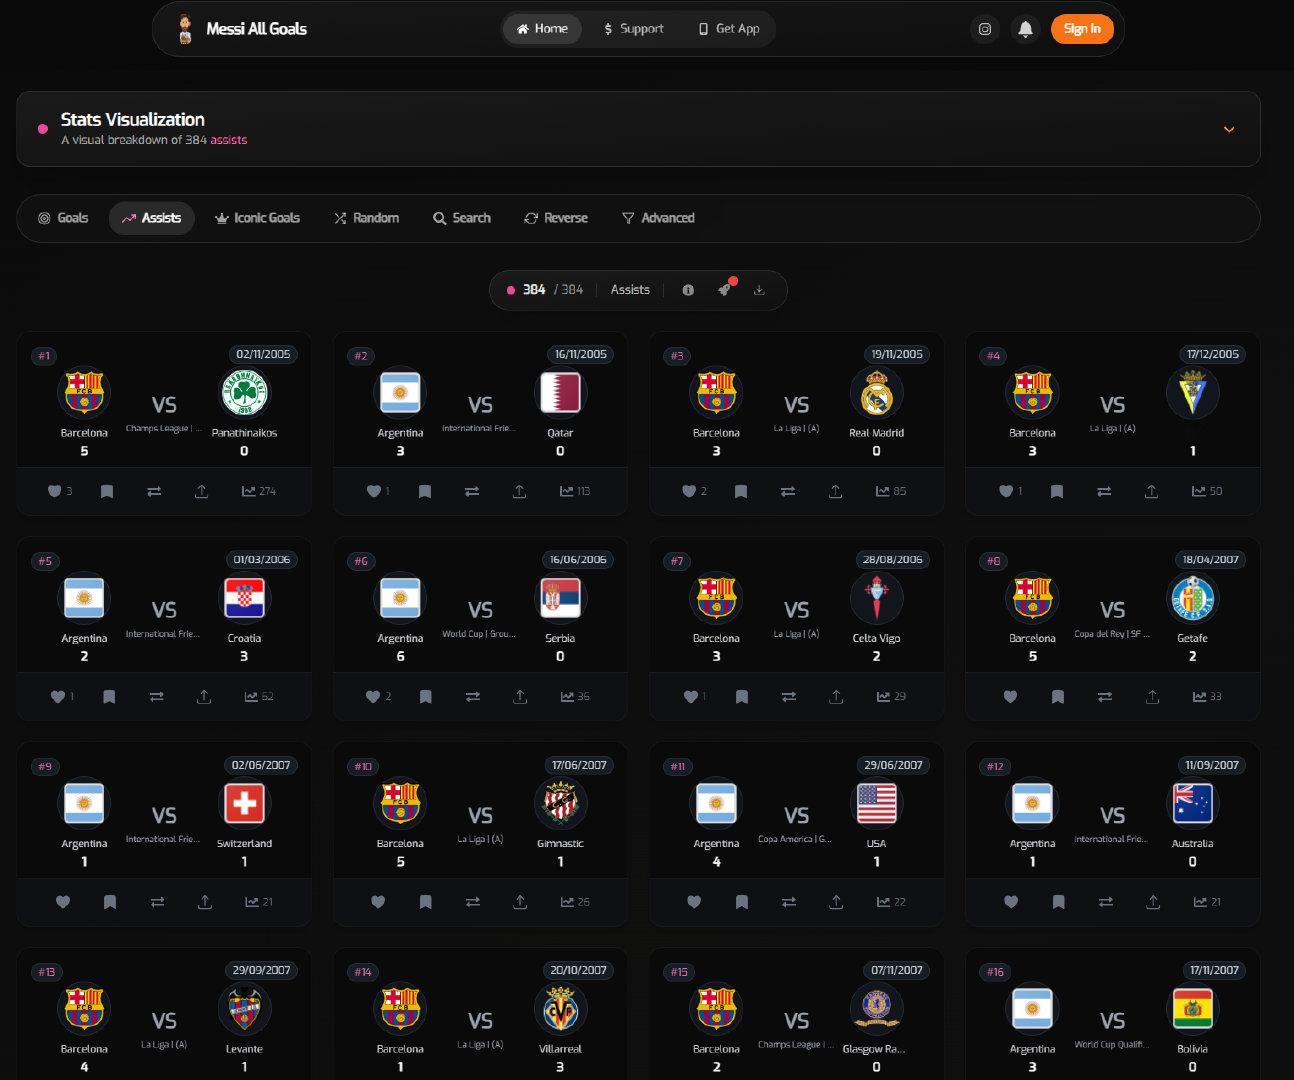Click the Messi avatar logo
This screenshot has height=1080, width=1294.
coord(184,29)
